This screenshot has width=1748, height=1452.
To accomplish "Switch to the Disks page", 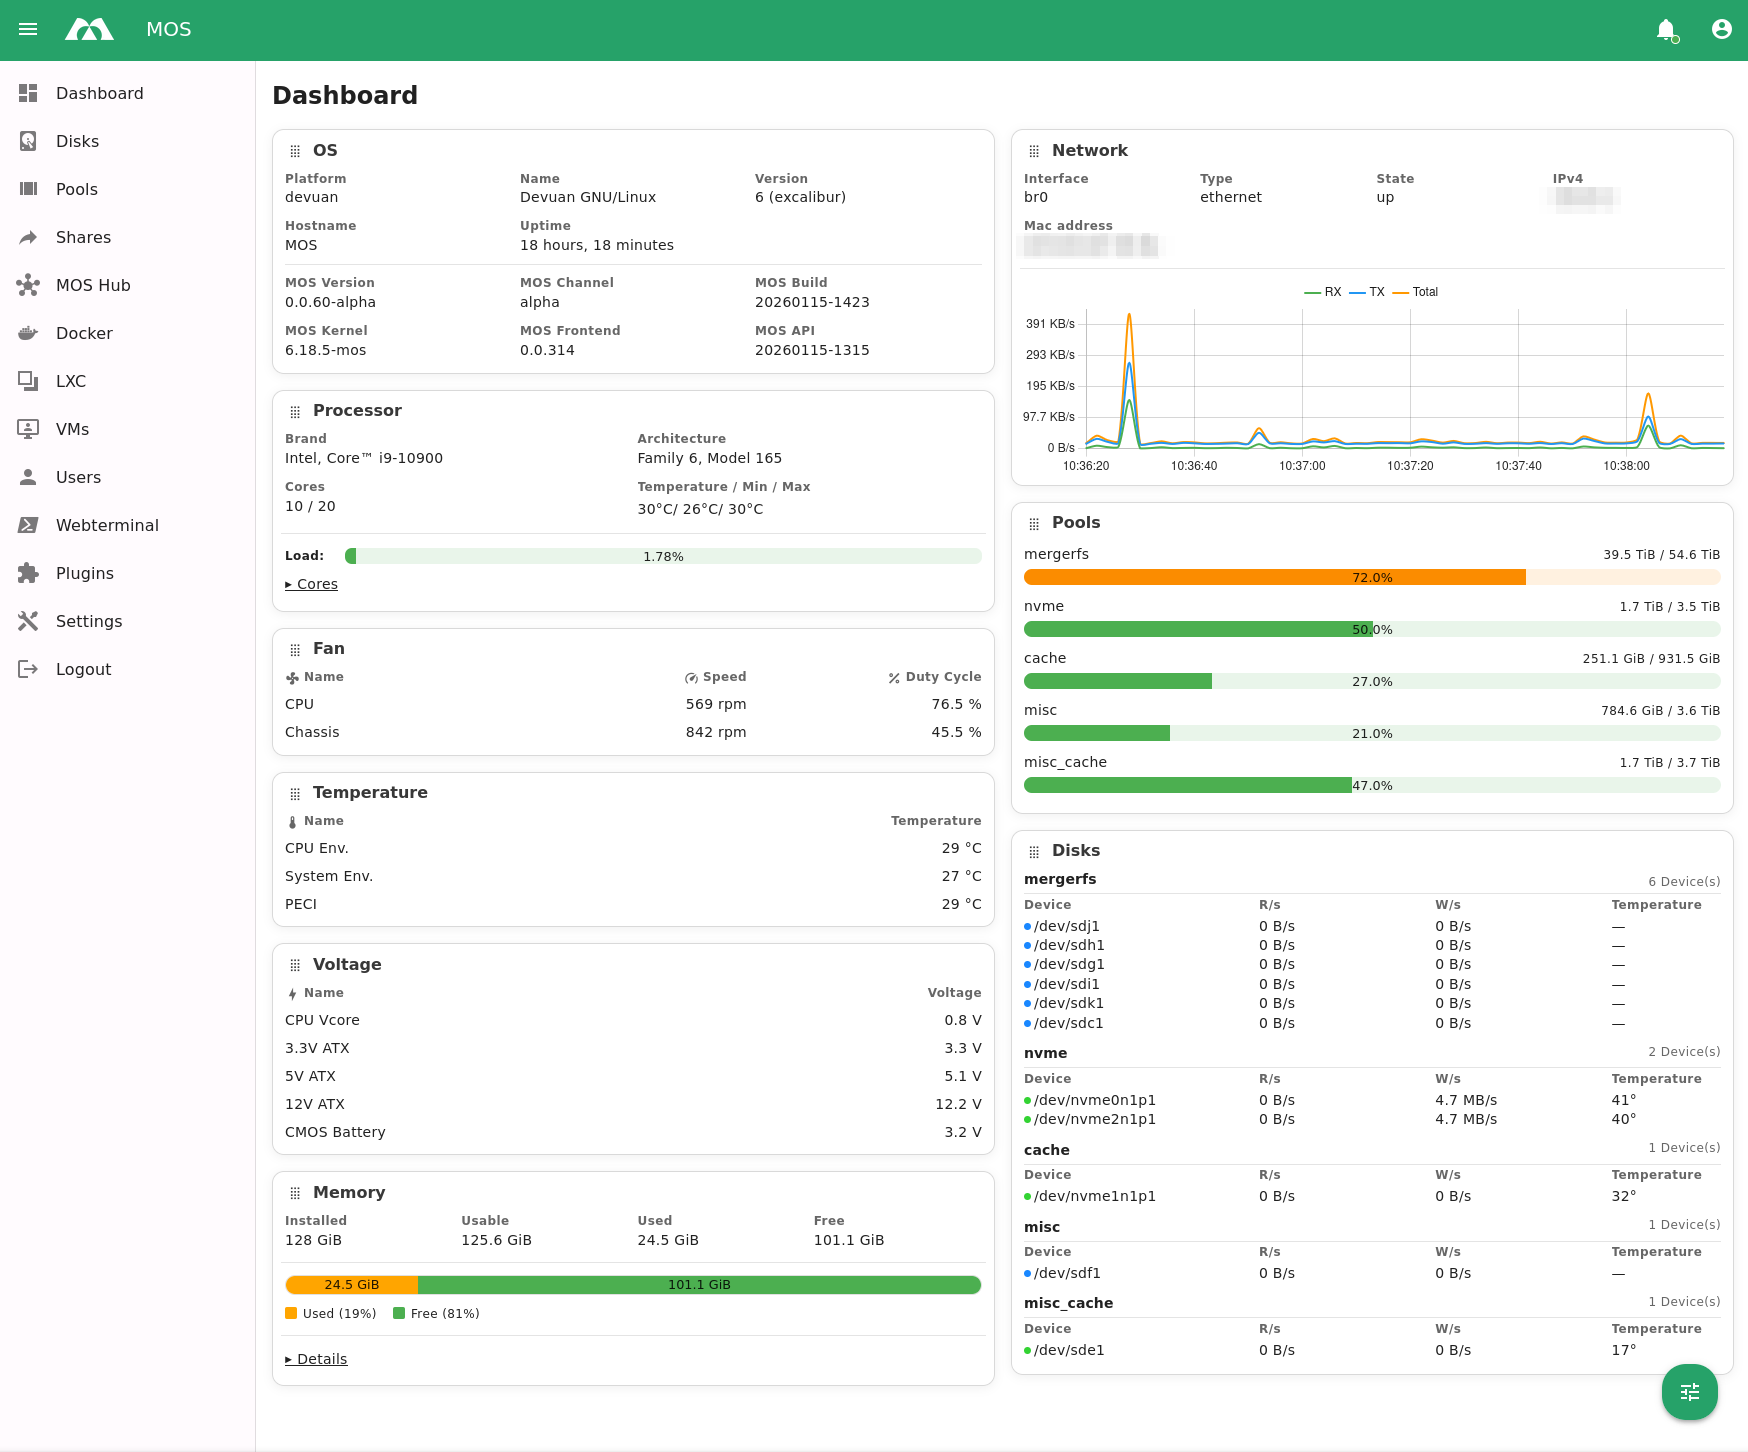I will click(77, 141).
